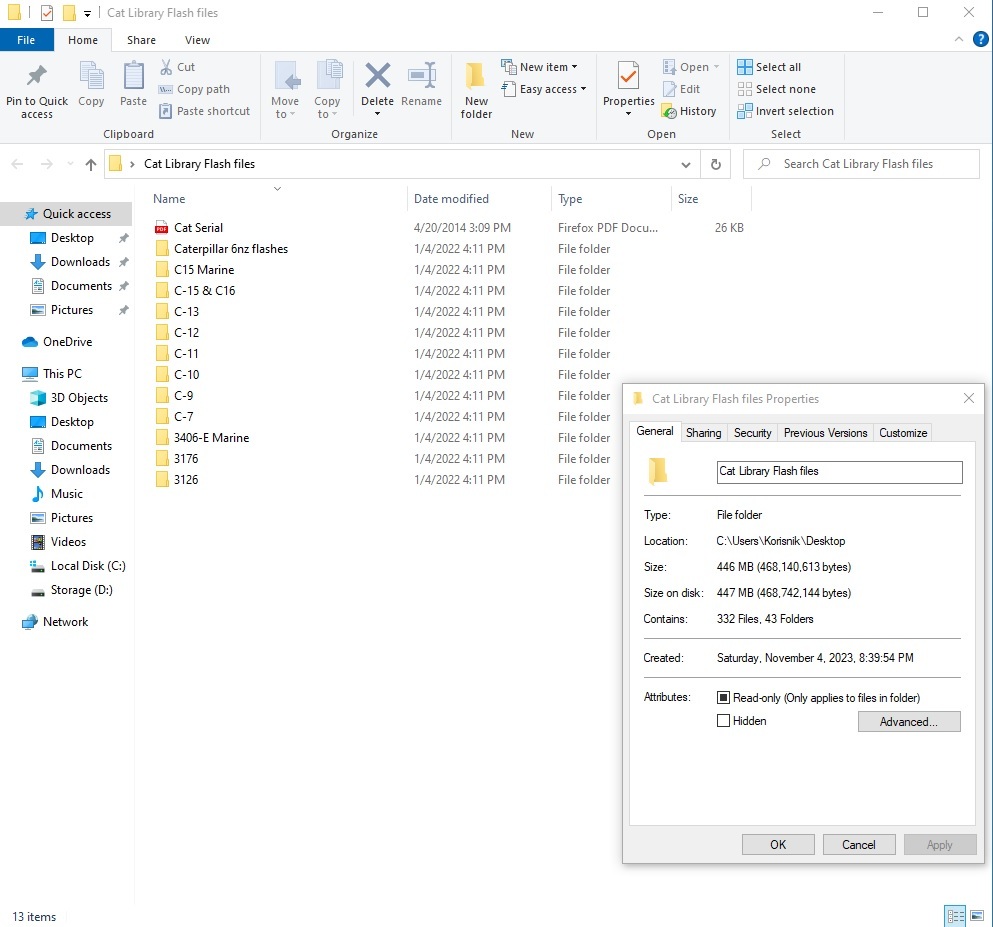Click the Search Cat Library Flash files box
993x927 pixels.
(x=861, y=164)
